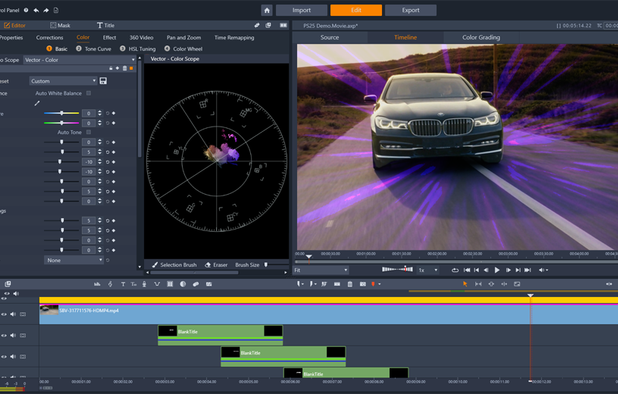Click the save preset floppy disk icon

[103, 81]
